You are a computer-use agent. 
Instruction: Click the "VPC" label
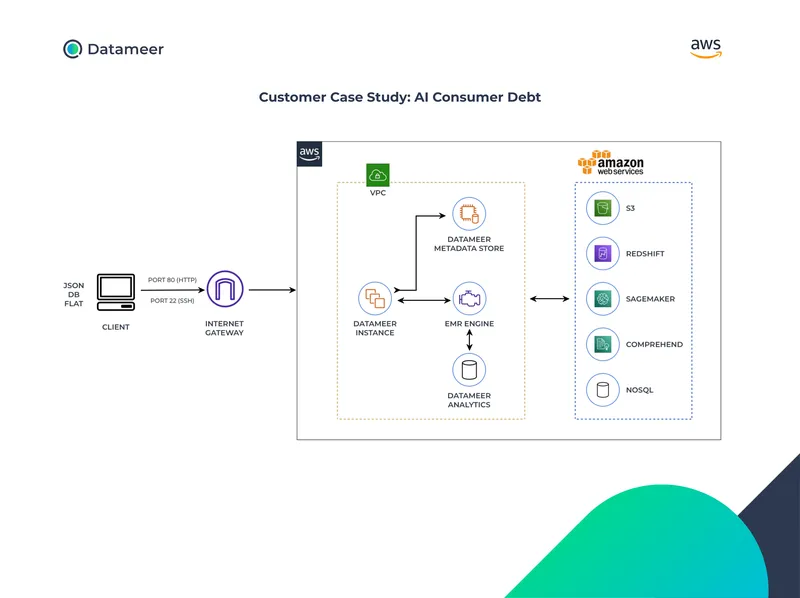[x=378, y=193]
